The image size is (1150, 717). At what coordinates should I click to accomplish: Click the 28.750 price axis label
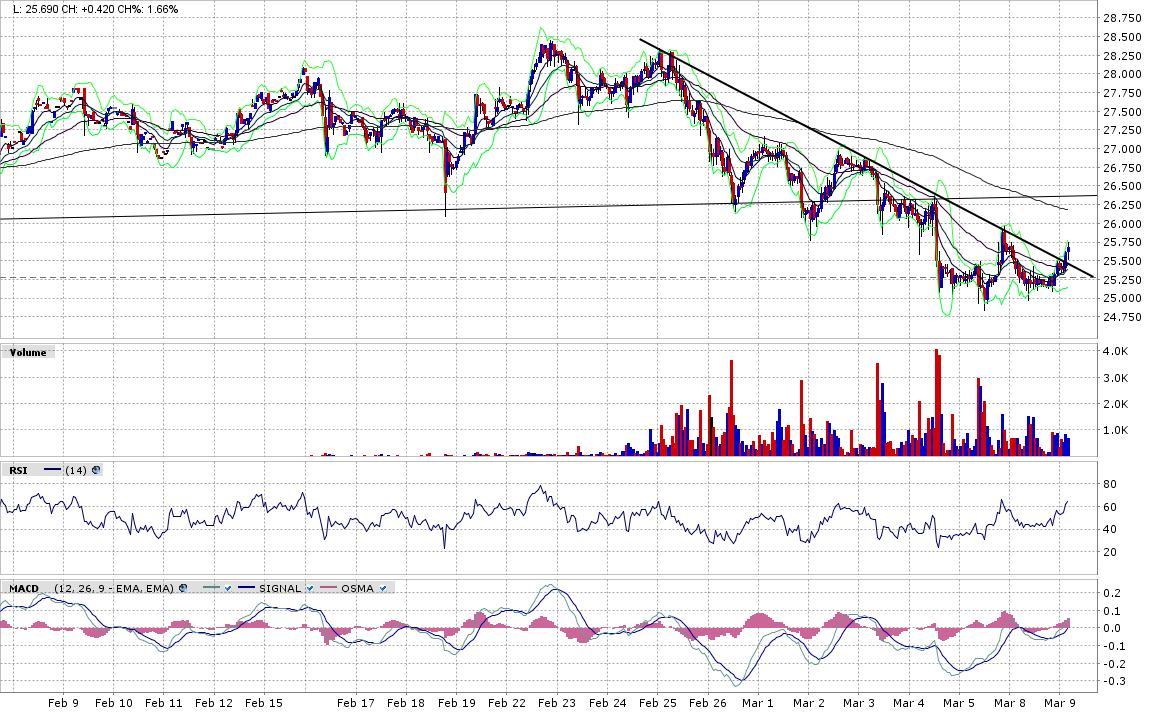[x=1122, y=18]
